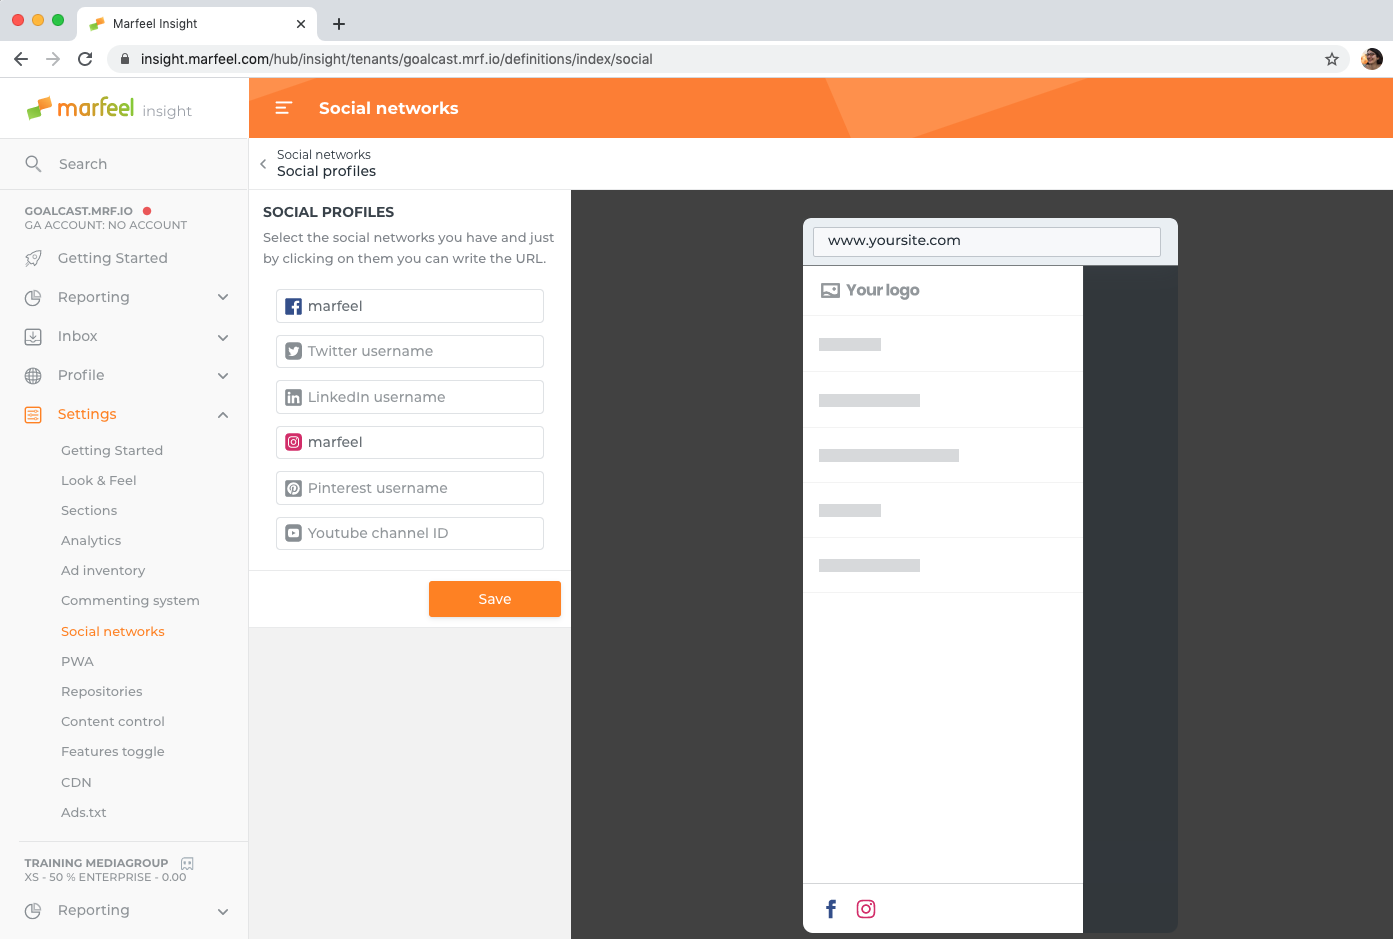This screenshot has height=939, width=1393.
Task: Click the Facebook icon in first profile field
Action: click(x=293, y=306)
